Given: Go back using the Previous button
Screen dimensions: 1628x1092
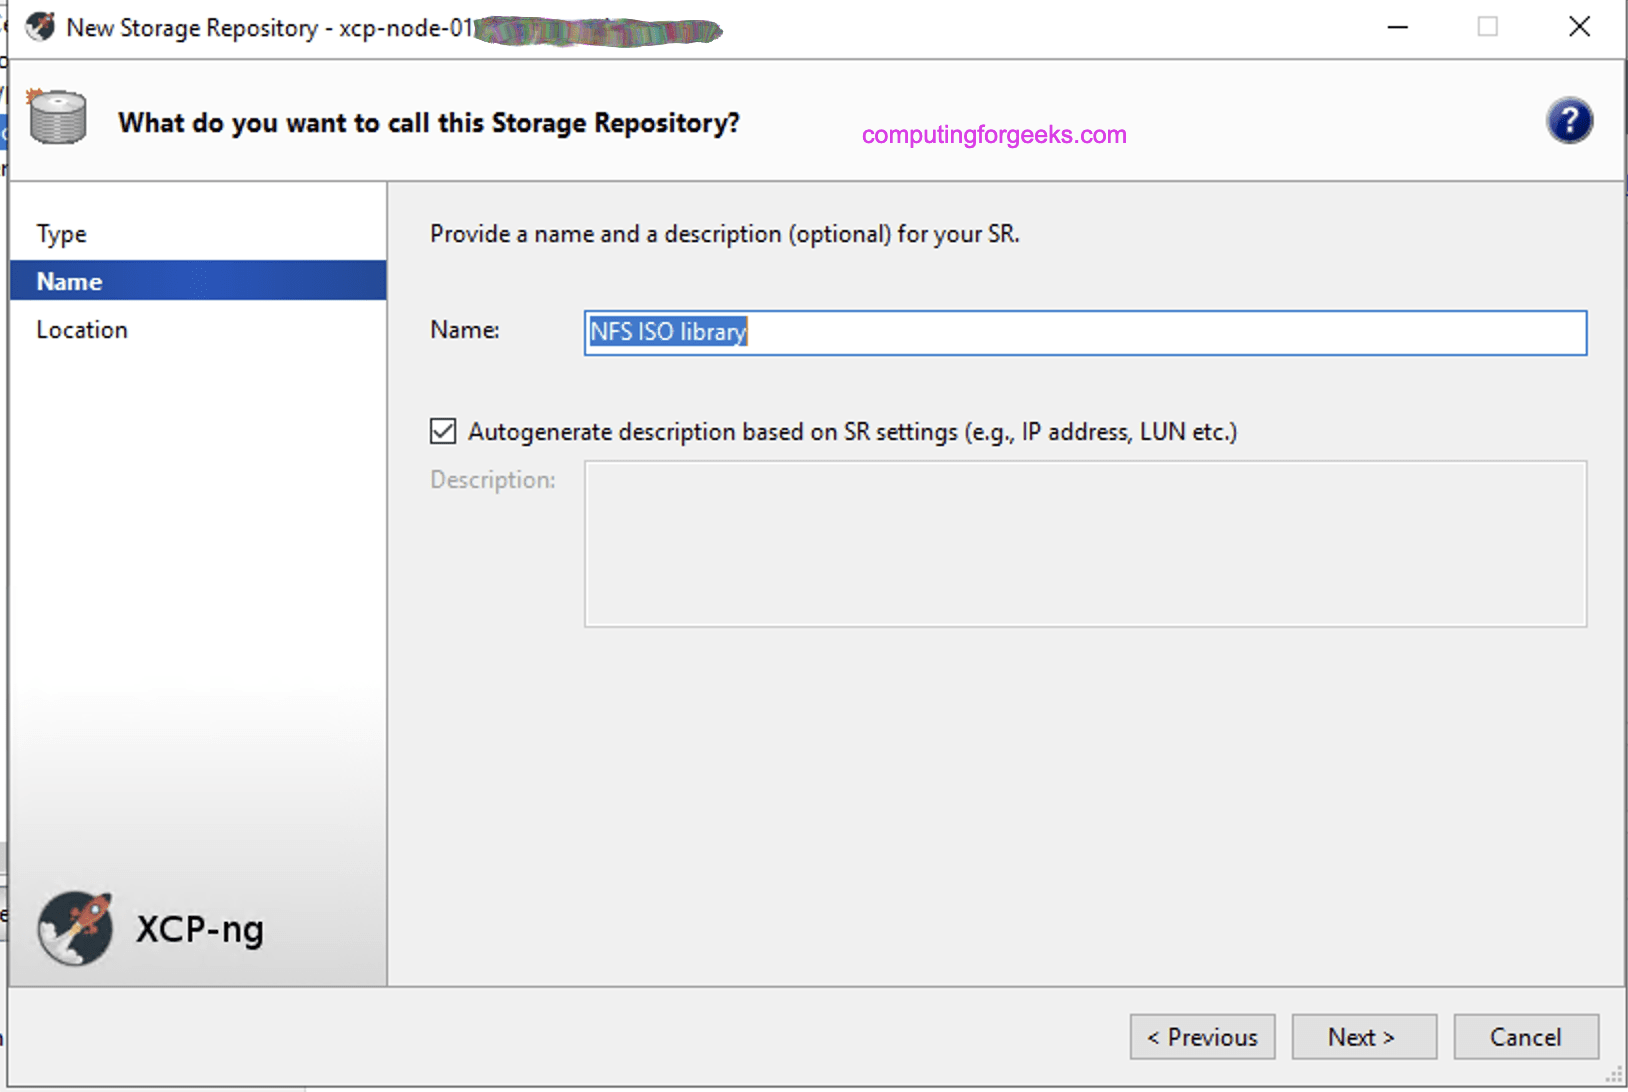Looking at the screenshot, I should click(1202, 1037).
